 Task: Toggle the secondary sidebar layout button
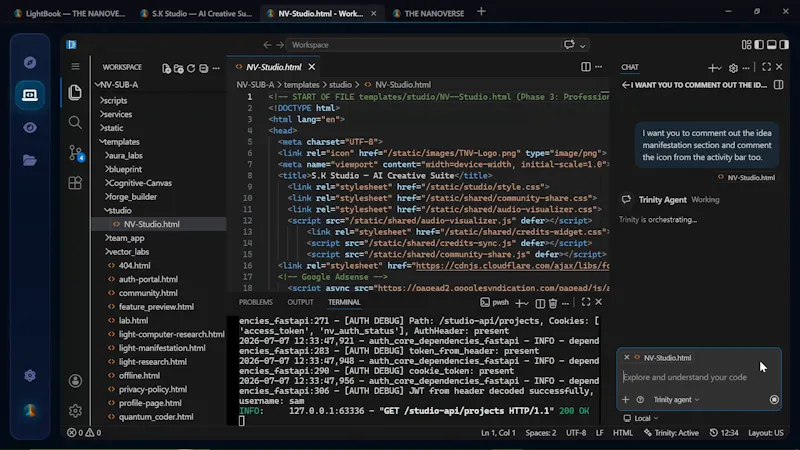pyautogui.click(x=784, y=45)
